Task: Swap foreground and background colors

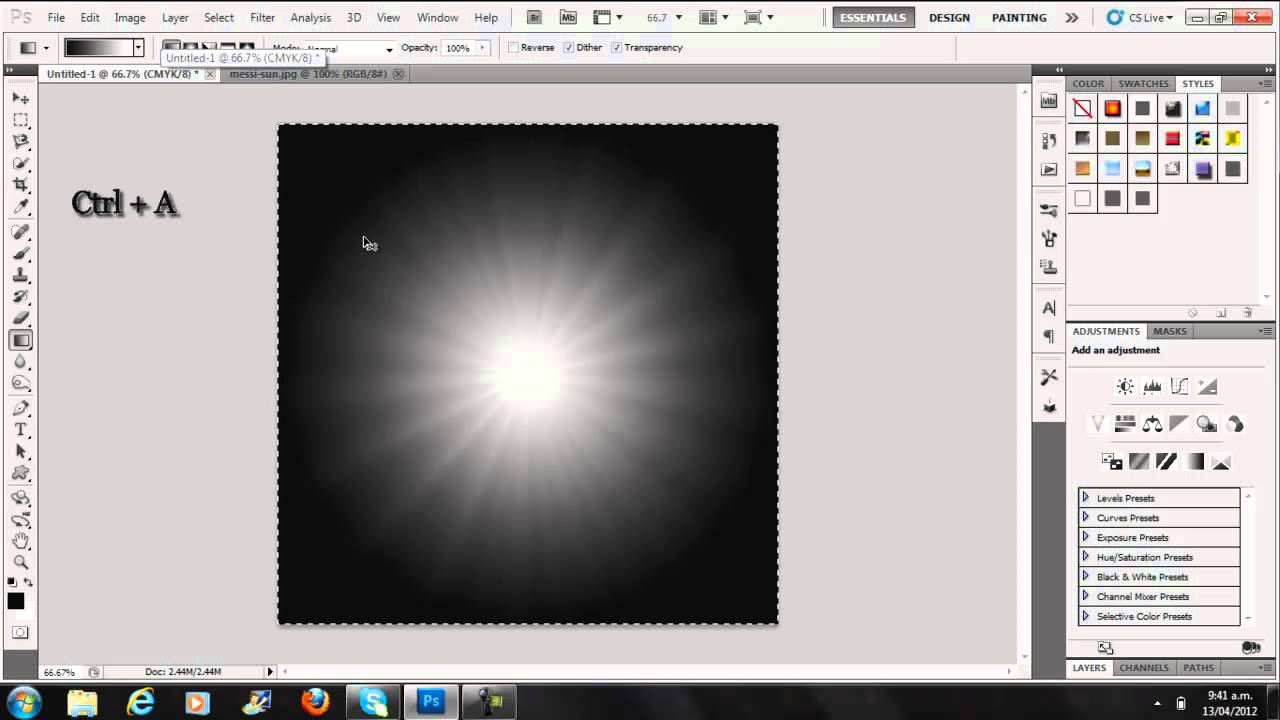Action: pyautogui.click(x=28, y=582)
